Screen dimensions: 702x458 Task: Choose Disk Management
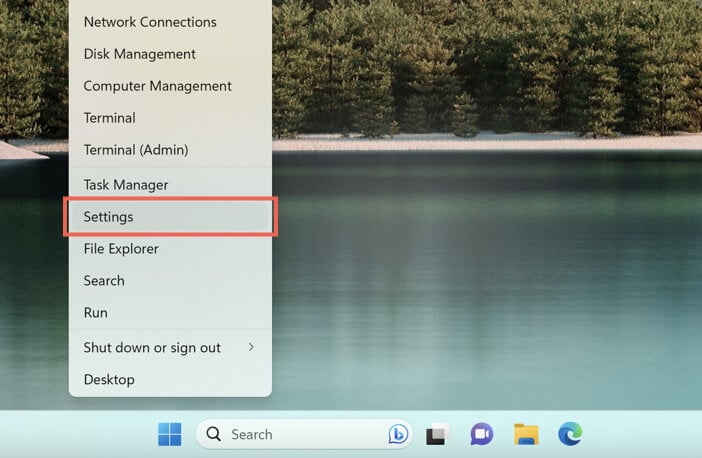[170, 54]
